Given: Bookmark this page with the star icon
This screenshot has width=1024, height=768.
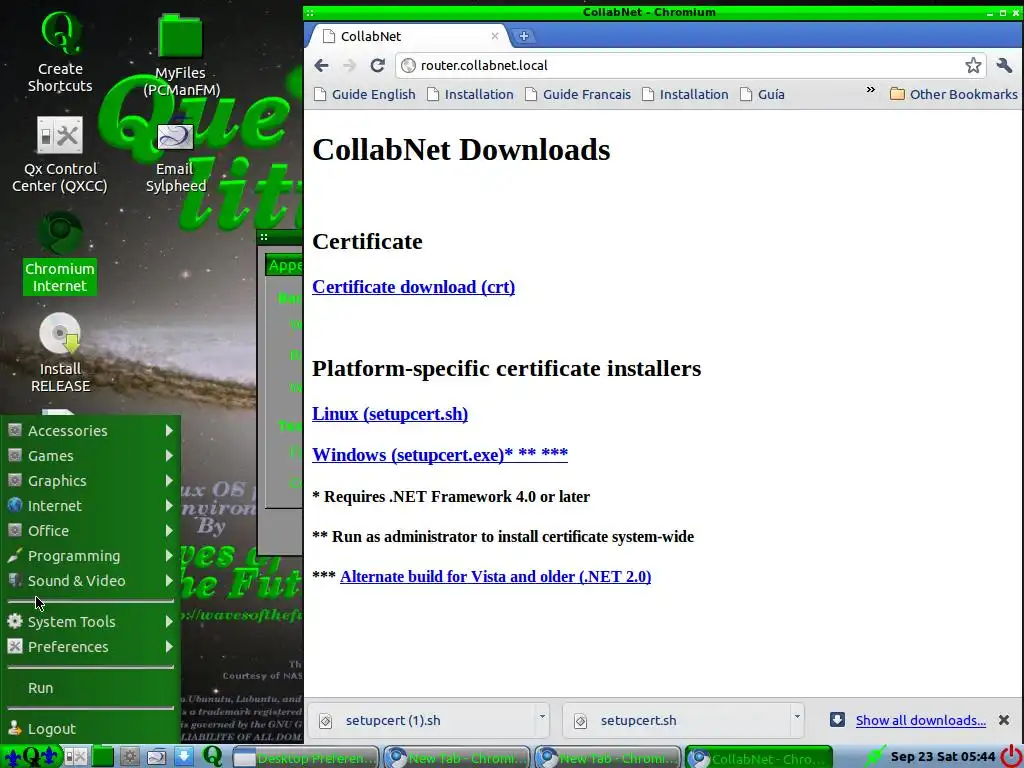Looking at the screenshot, I should [973, 65].
